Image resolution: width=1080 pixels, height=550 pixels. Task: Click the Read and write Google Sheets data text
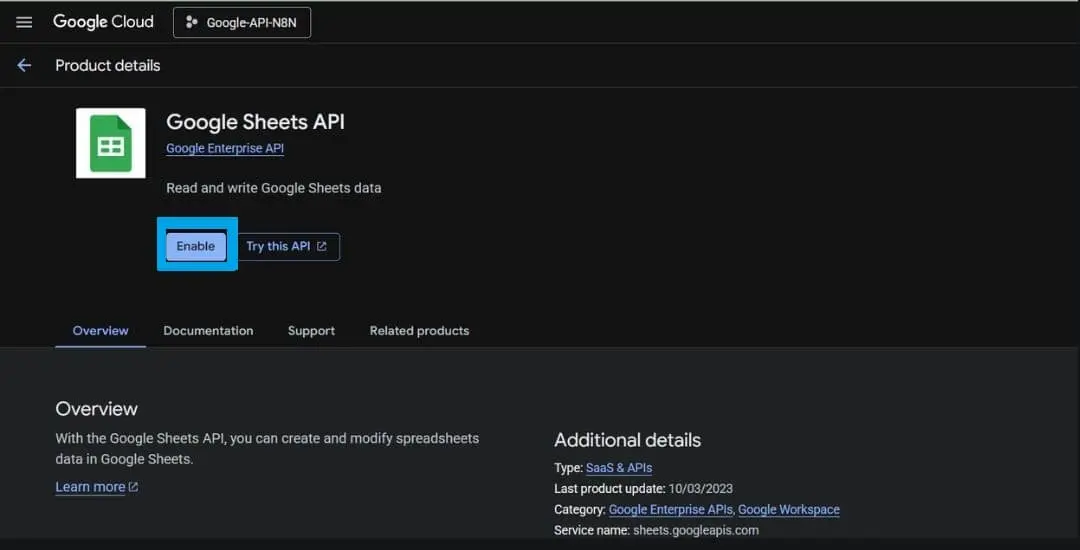pyautogui.click(x=273, y=188)
